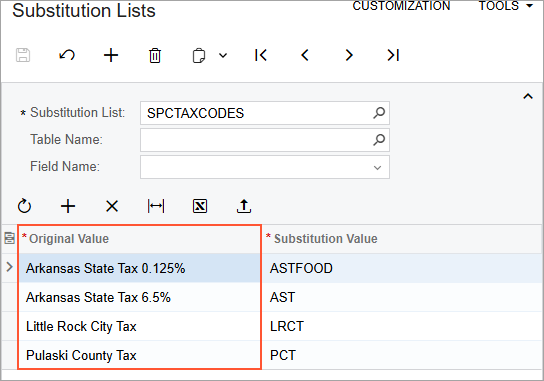The width and height of the screenshot is (544, 381).
Task: Delete the record using the trash icon
Action: 155,56
